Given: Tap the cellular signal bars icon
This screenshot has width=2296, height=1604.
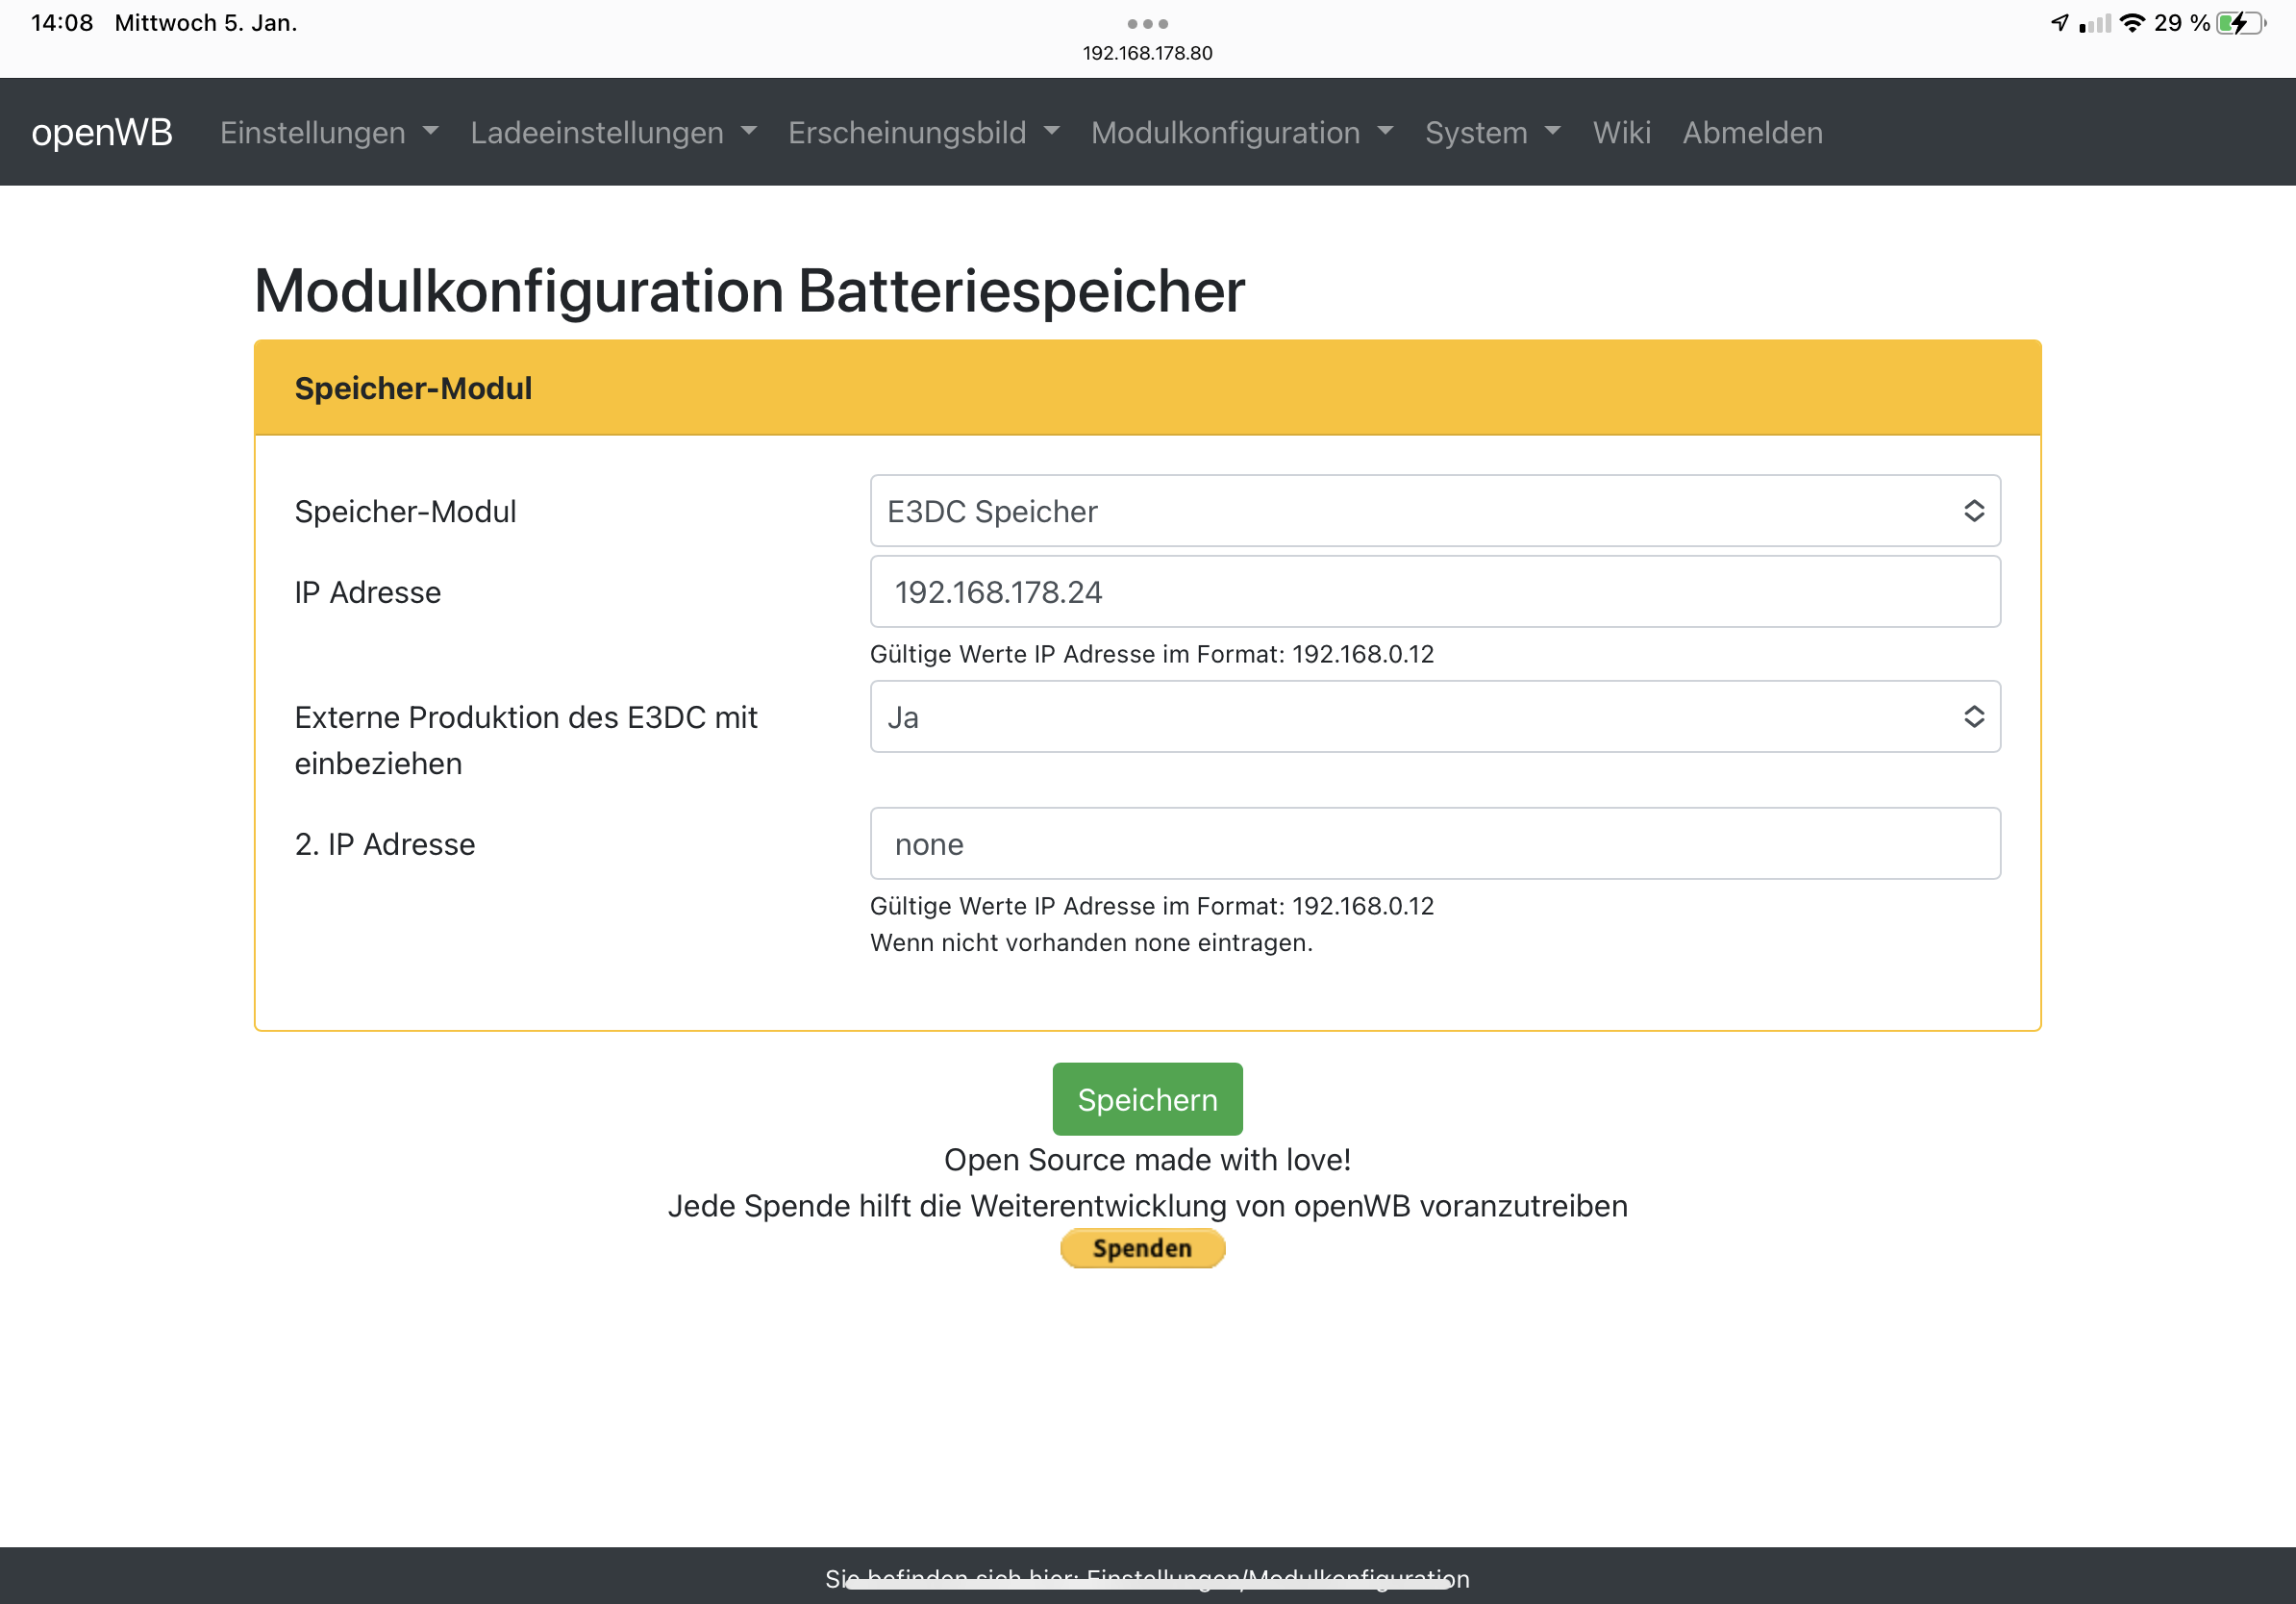Looking at the screenshot, I should 2094,23.
